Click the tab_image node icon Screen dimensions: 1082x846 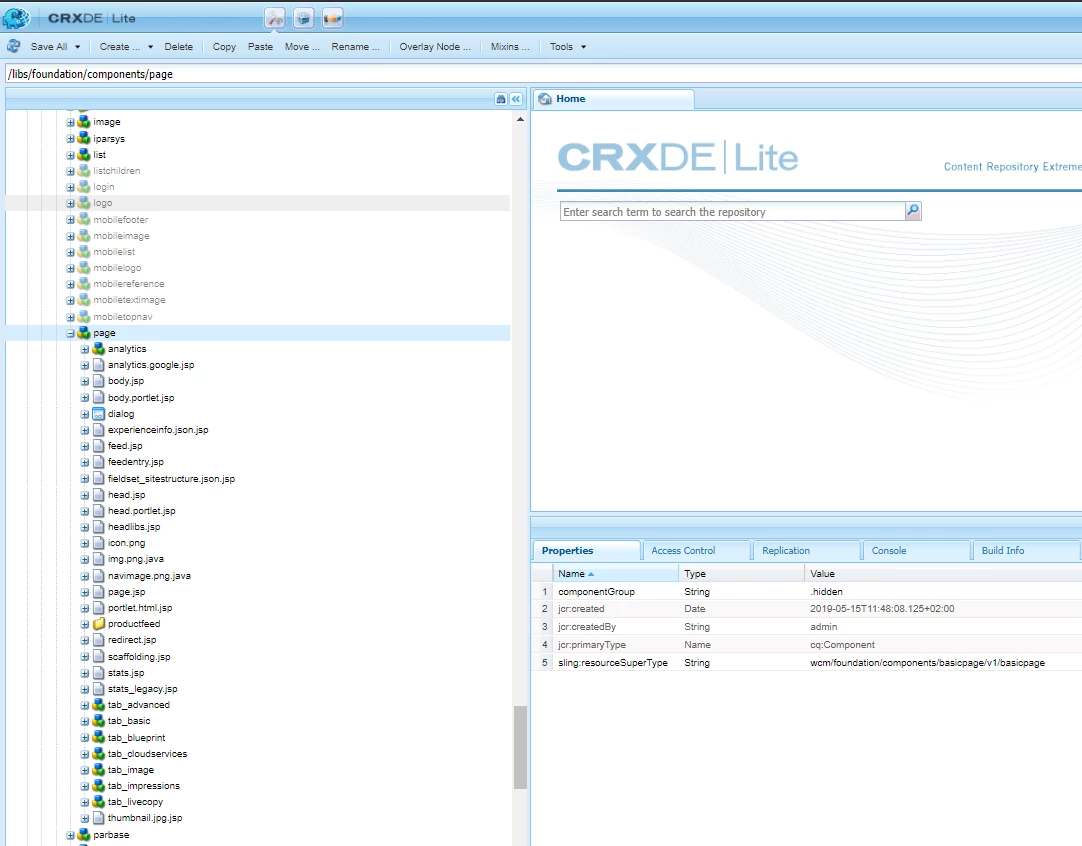[x=99, y=769]
